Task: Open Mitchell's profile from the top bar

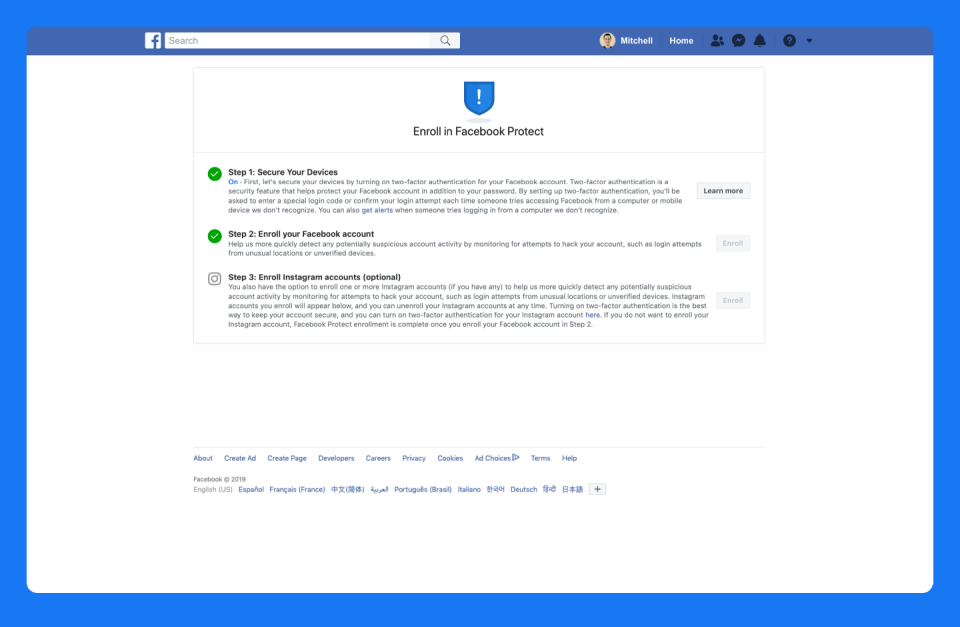Action: (627, 41)
